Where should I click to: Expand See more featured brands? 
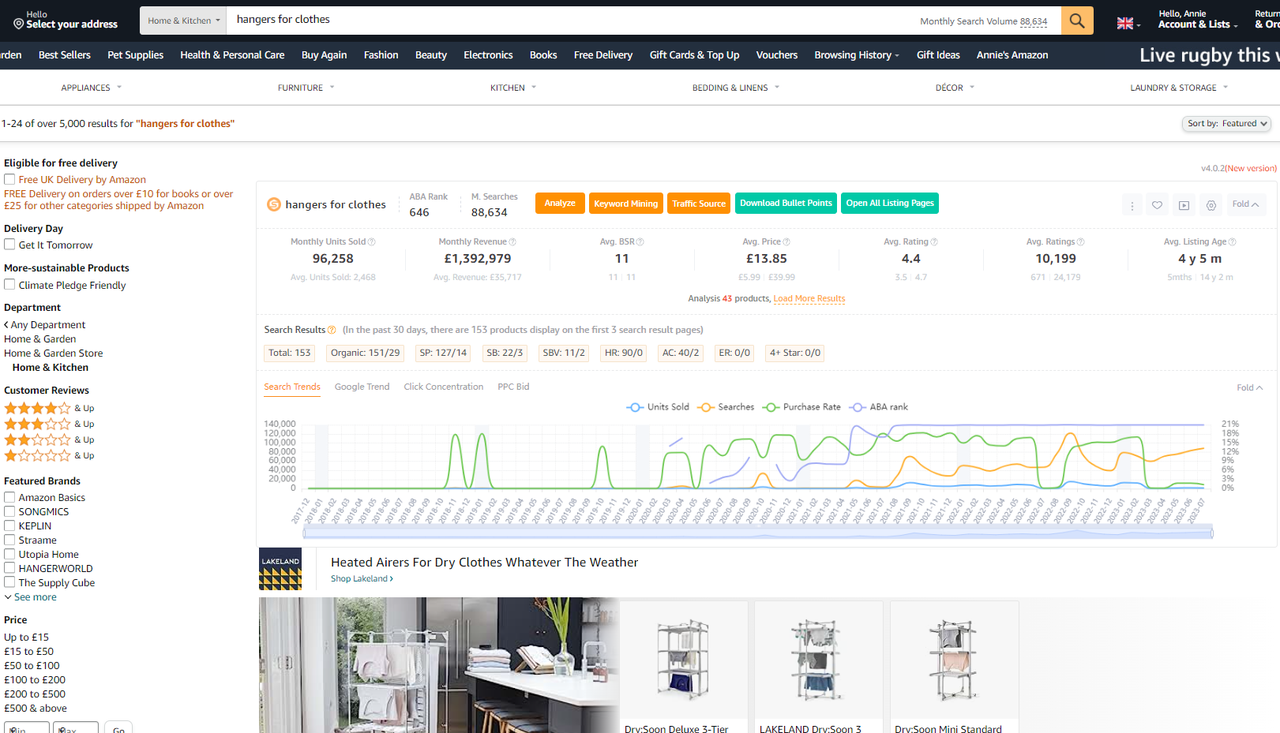point(30,597)
